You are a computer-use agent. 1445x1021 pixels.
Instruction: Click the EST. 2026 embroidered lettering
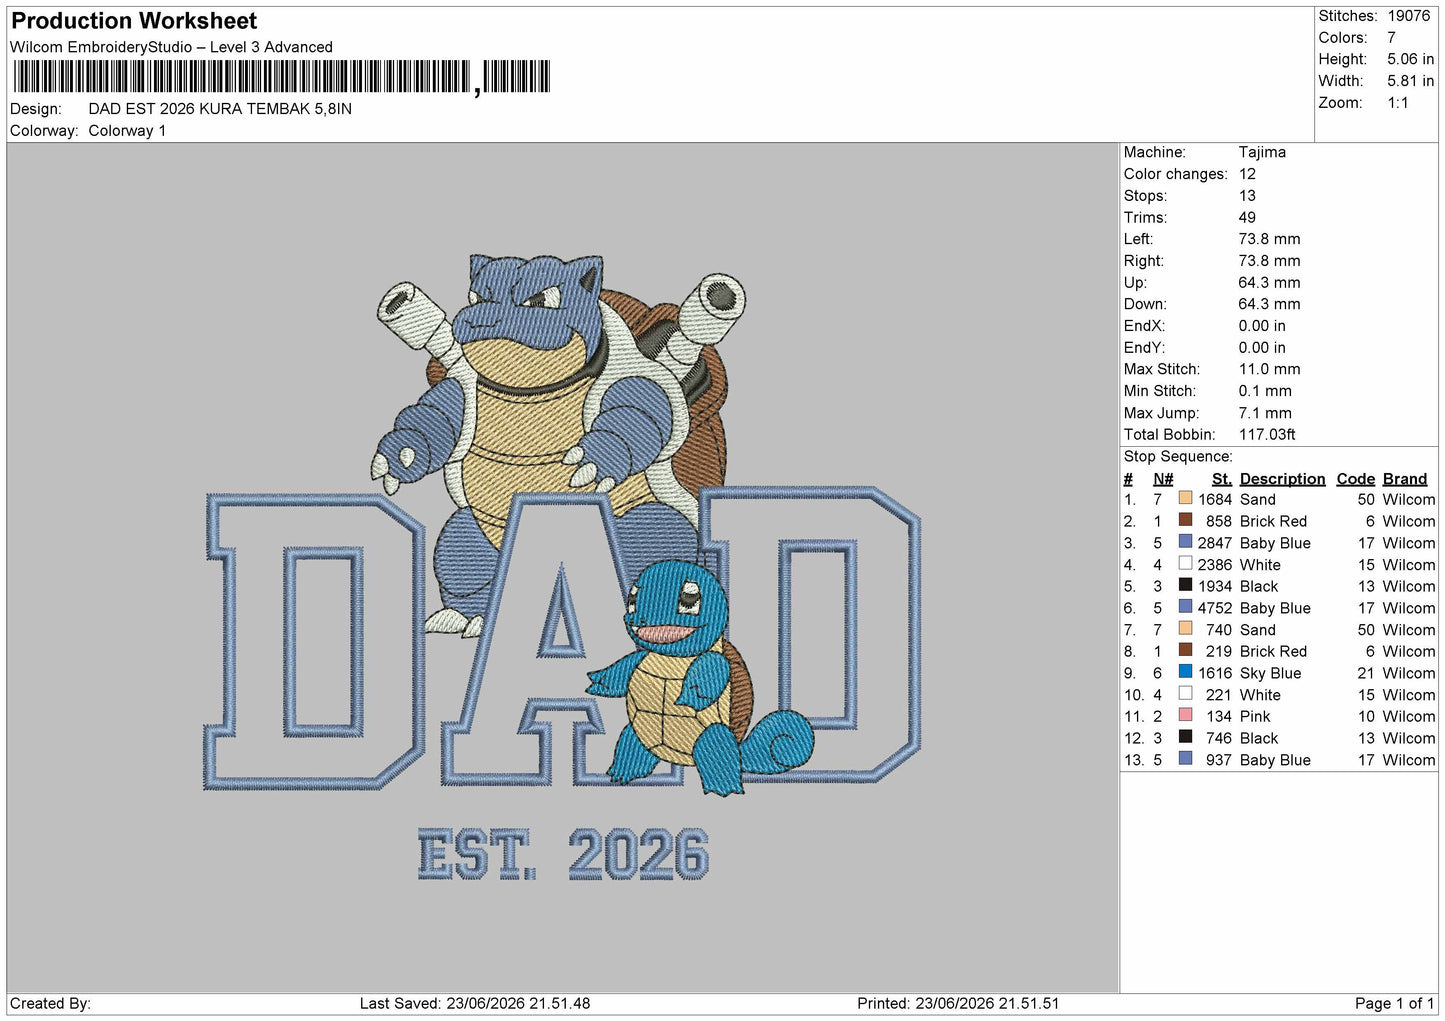tap(563, 855)
